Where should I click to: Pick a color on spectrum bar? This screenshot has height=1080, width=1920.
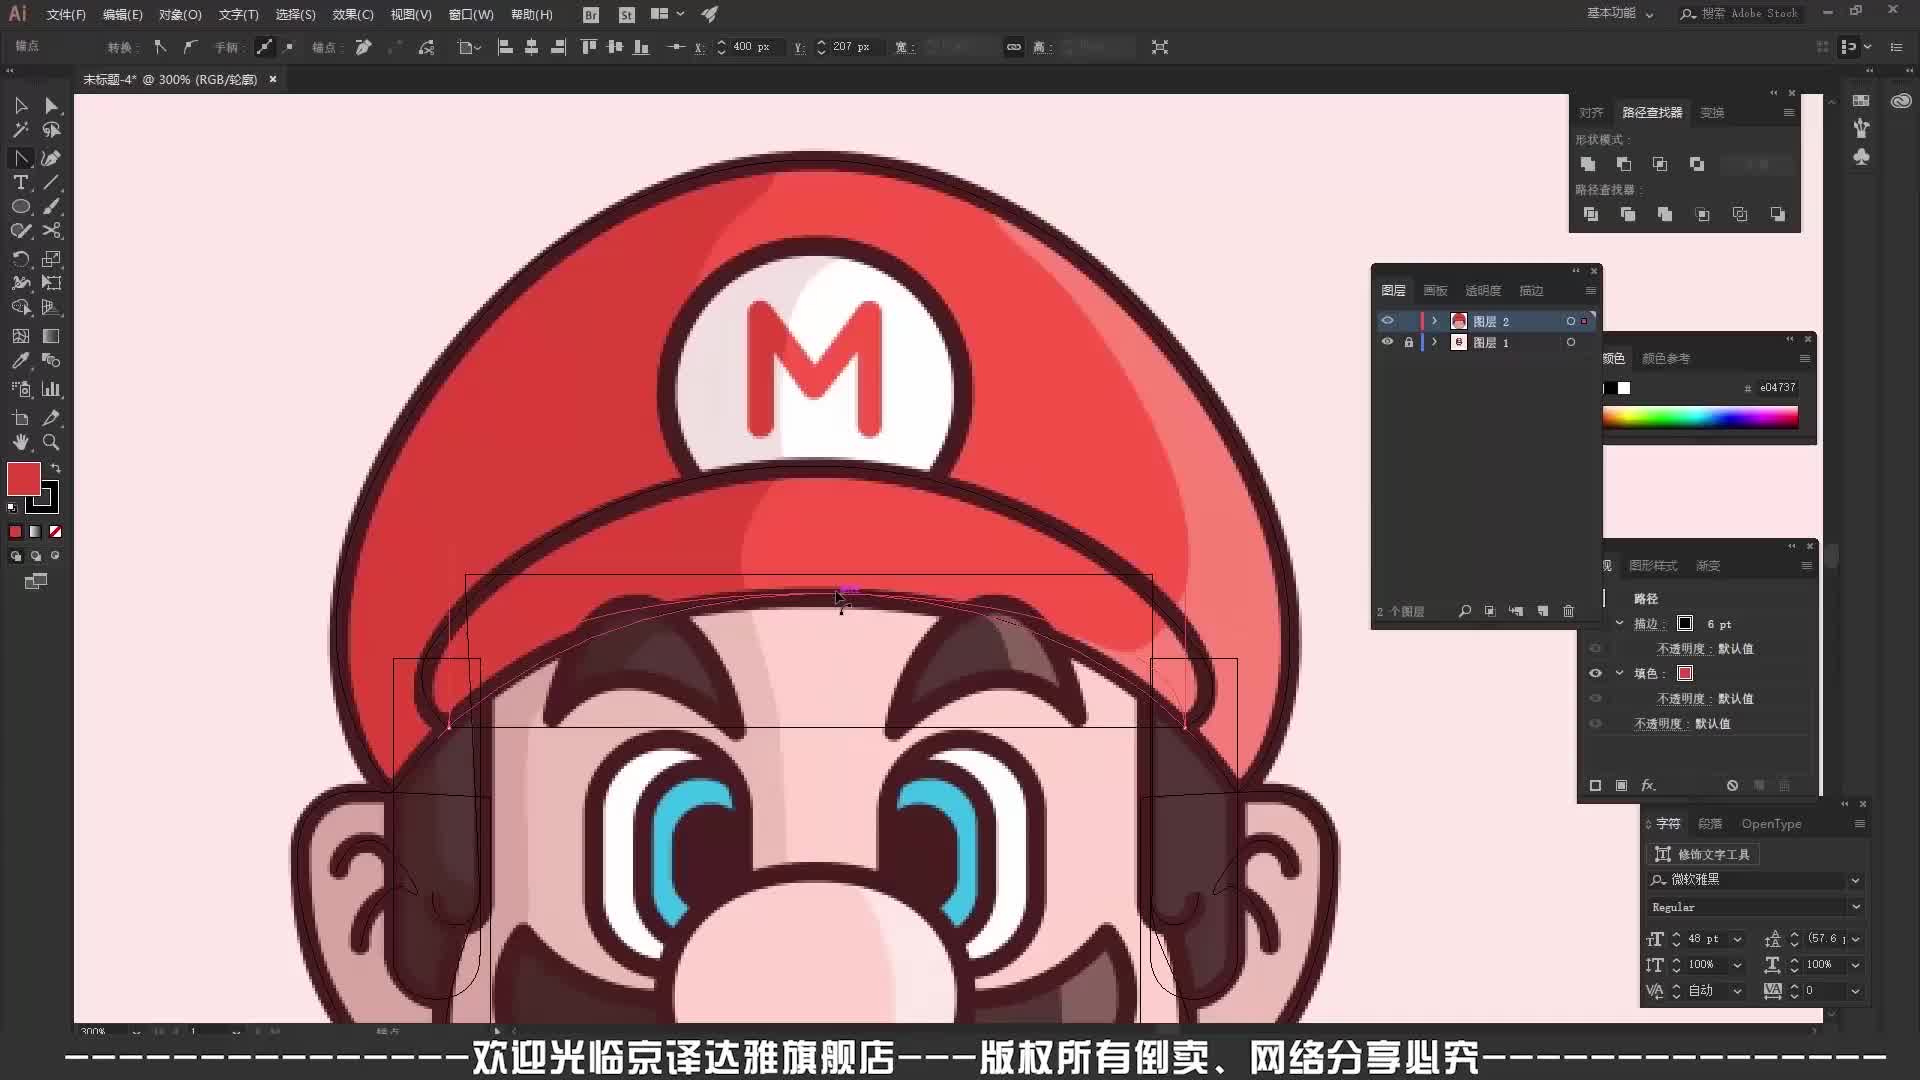(1700, 417)
